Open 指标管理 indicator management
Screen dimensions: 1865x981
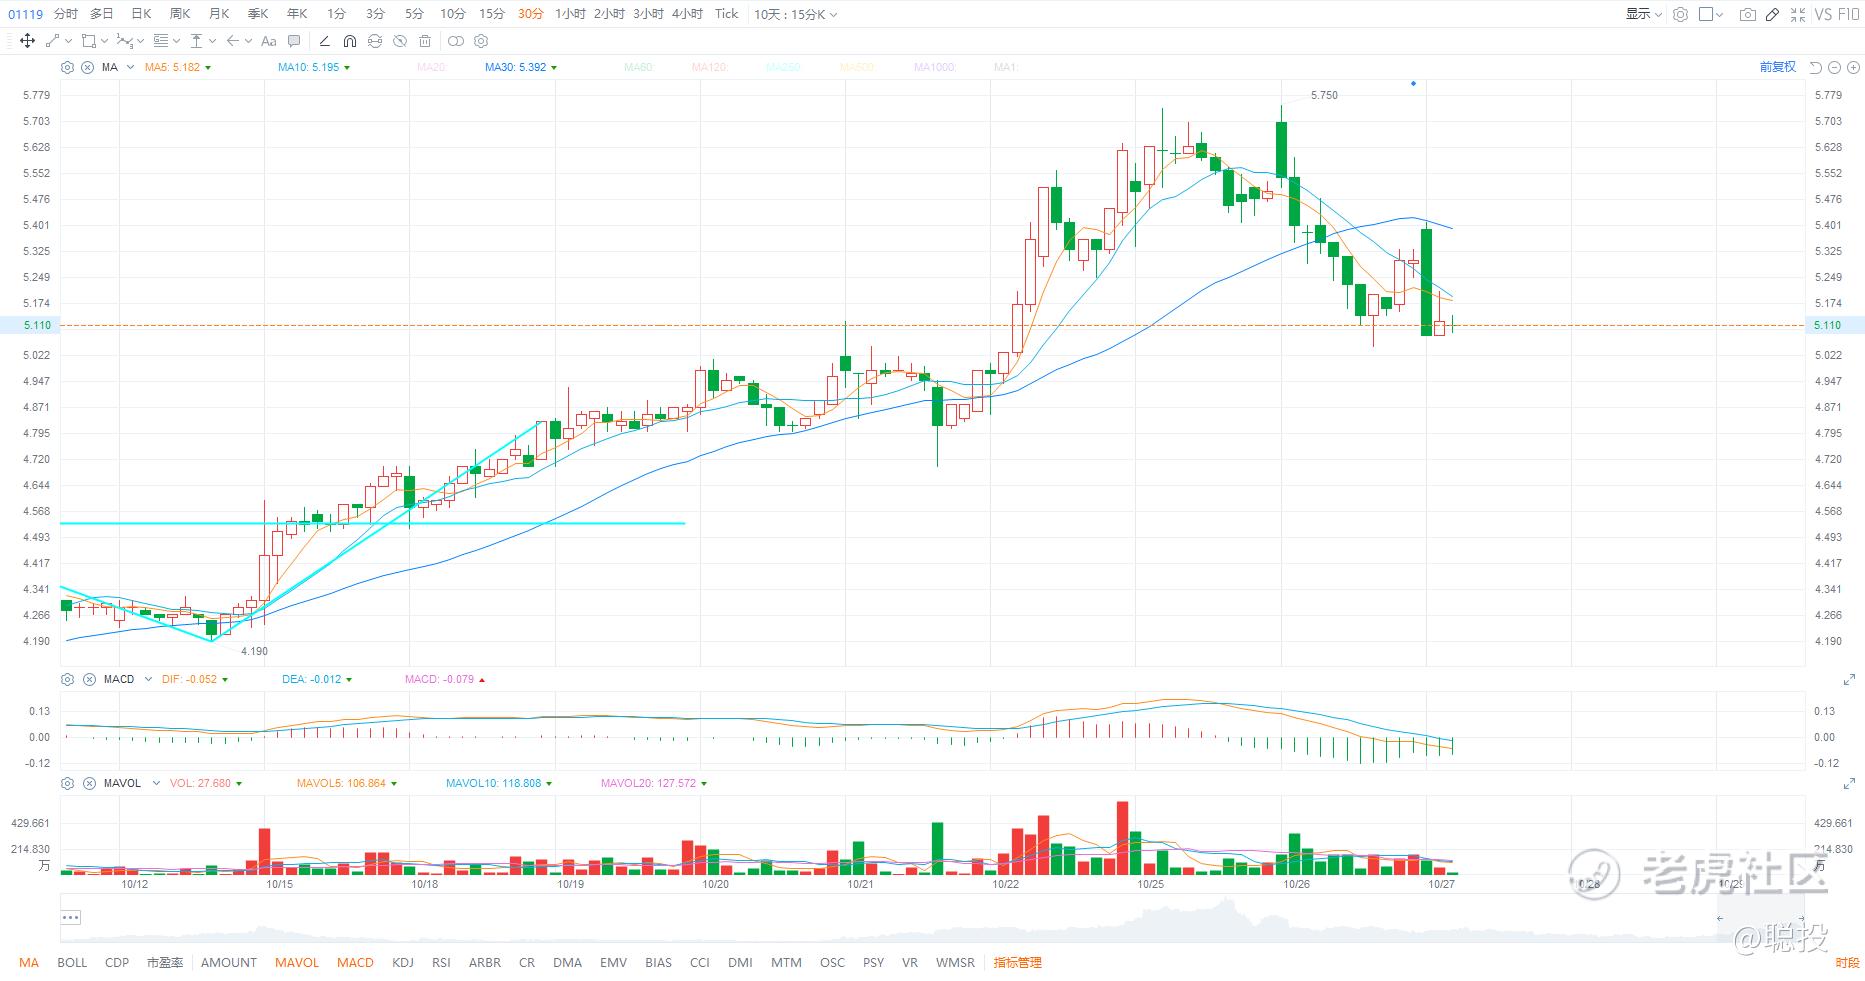point(1017,963)
